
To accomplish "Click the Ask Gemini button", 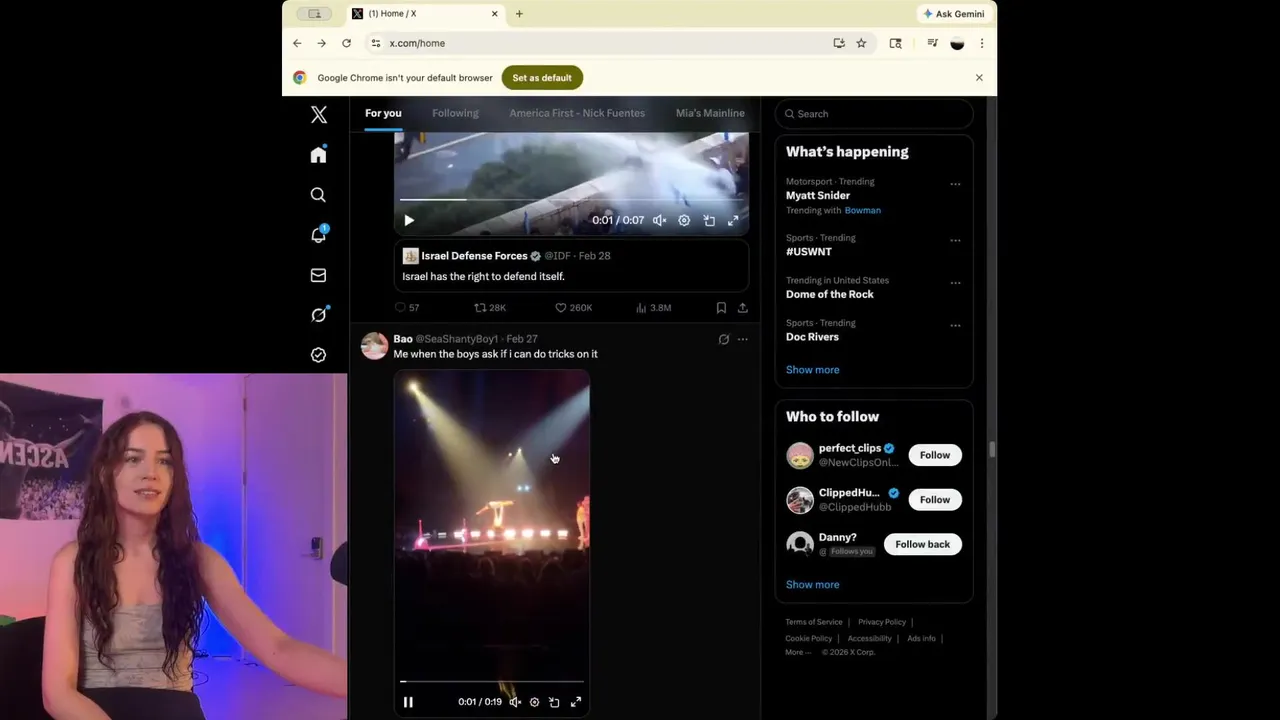I will pyautogui.click(x=954, y=14).
